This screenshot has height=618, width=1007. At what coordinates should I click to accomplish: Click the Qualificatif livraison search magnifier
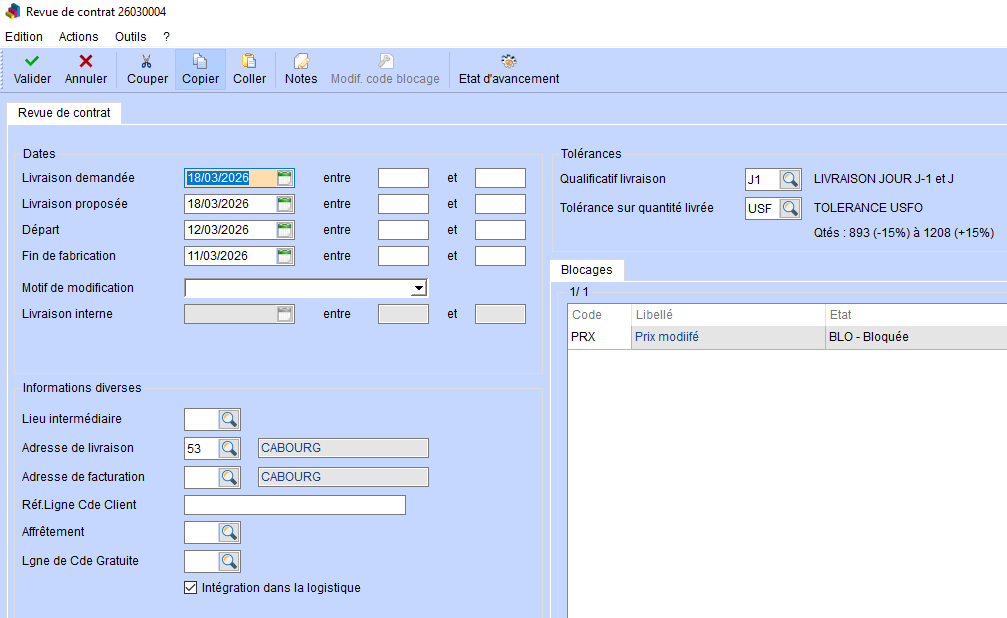point(790,180)
